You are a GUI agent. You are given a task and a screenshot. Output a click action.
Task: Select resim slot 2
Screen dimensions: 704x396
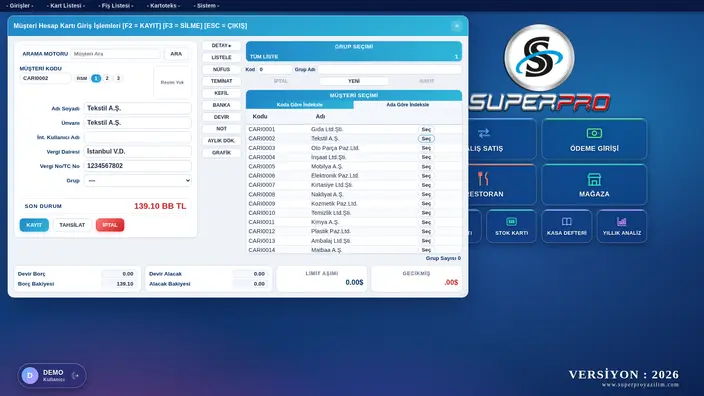tap(107, 78)
